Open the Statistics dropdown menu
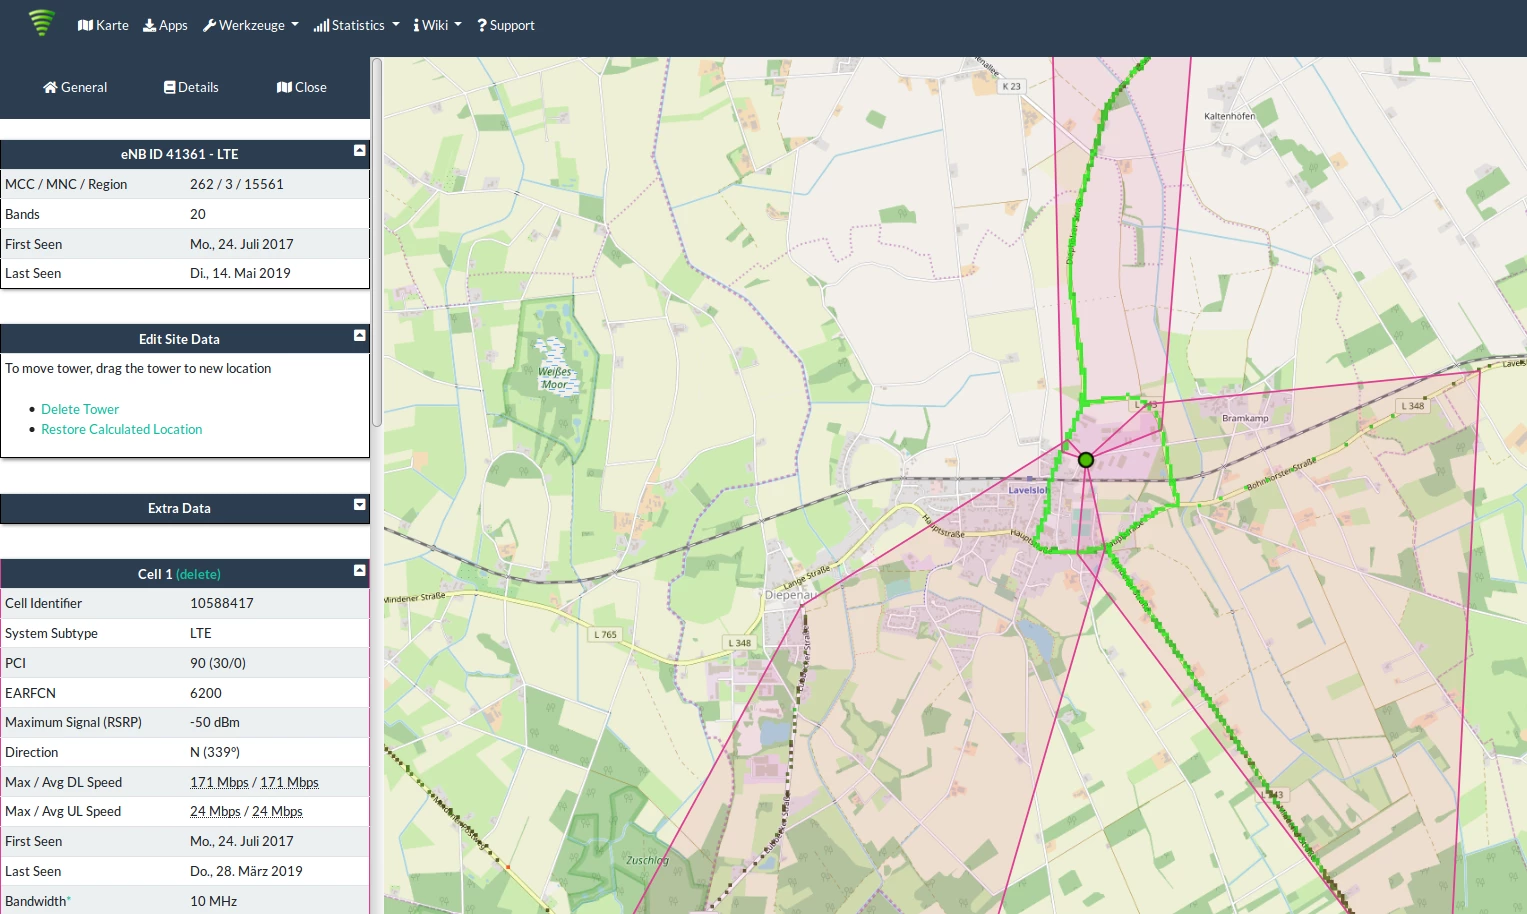The height and width of the screenshot is (914, 1527). pyautogui.click(x=356, y=25)
